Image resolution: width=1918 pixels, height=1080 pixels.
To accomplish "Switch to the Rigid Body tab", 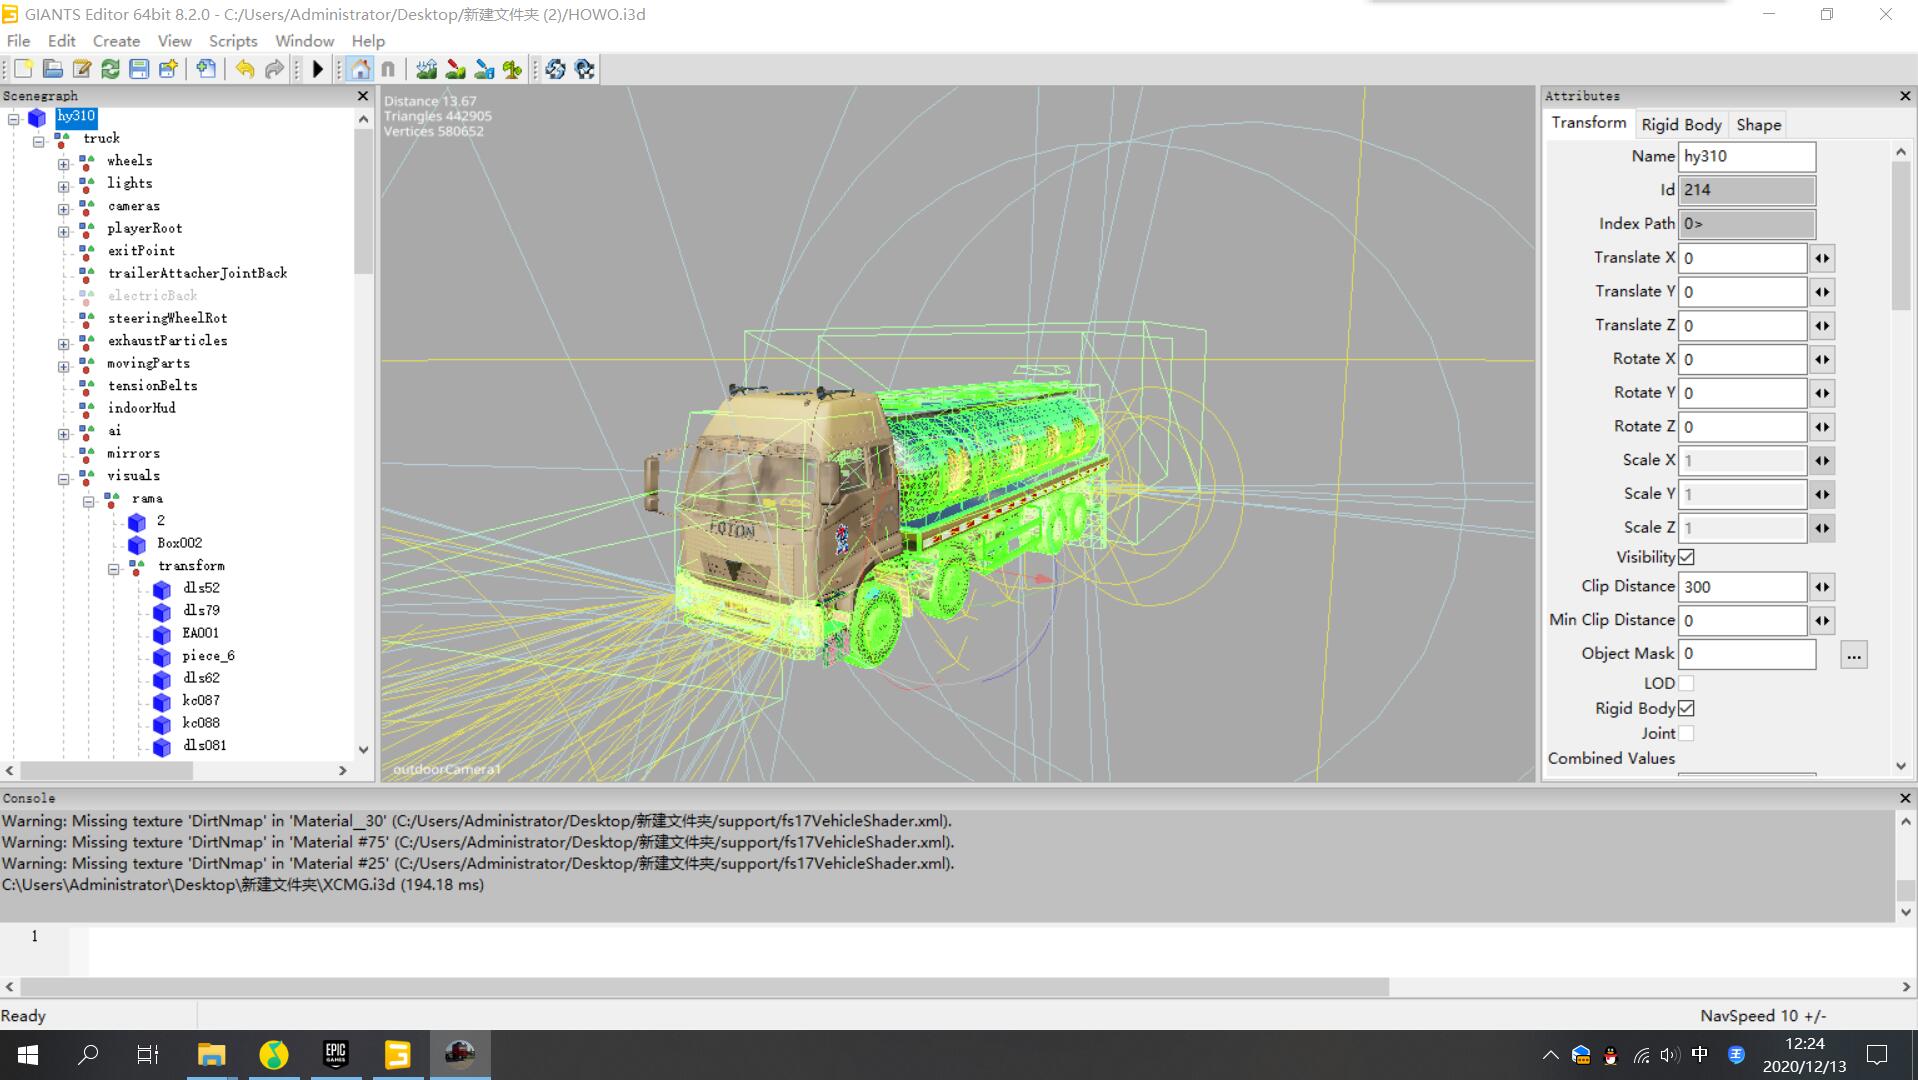I will click(1681, 125).
